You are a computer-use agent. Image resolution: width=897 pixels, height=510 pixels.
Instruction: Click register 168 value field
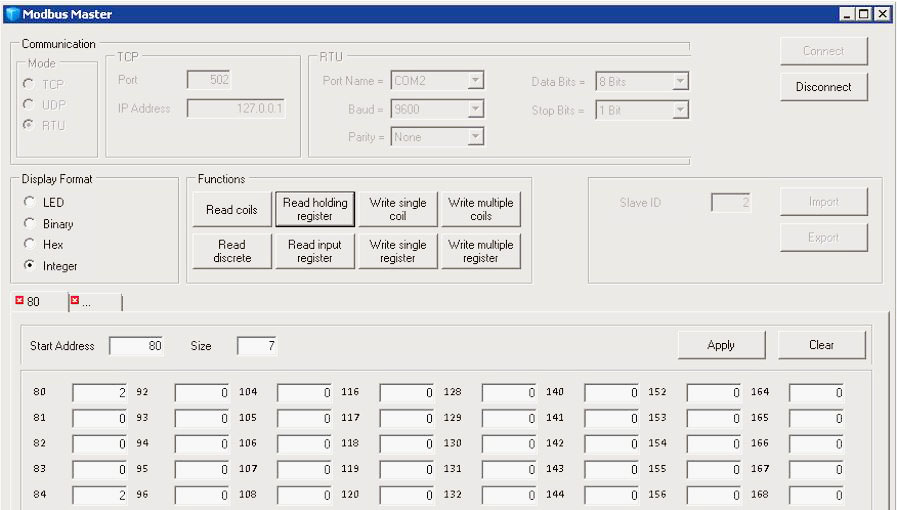816,495
